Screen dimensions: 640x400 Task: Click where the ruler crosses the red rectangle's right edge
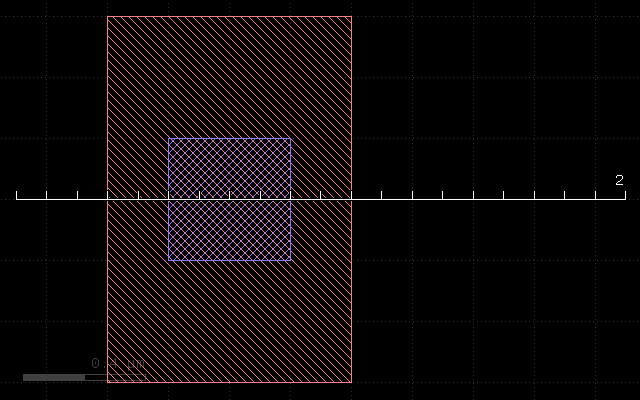(351, 199)
